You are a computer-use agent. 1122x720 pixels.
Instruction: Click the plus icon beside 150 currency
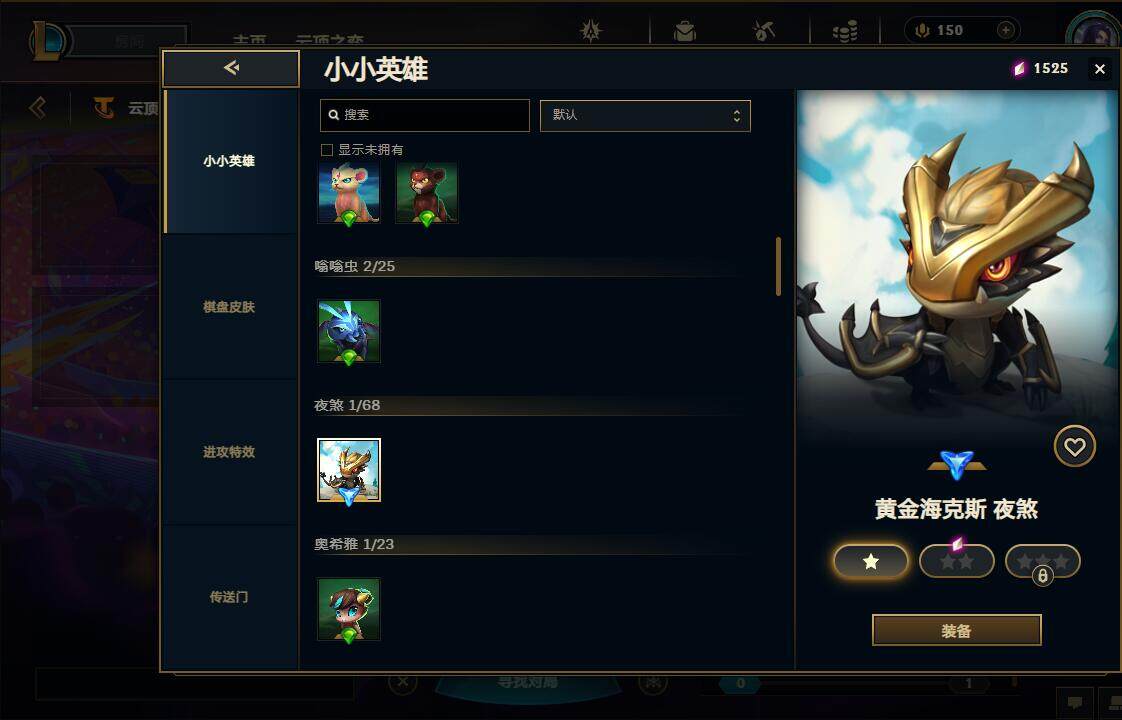point(1005,30)
